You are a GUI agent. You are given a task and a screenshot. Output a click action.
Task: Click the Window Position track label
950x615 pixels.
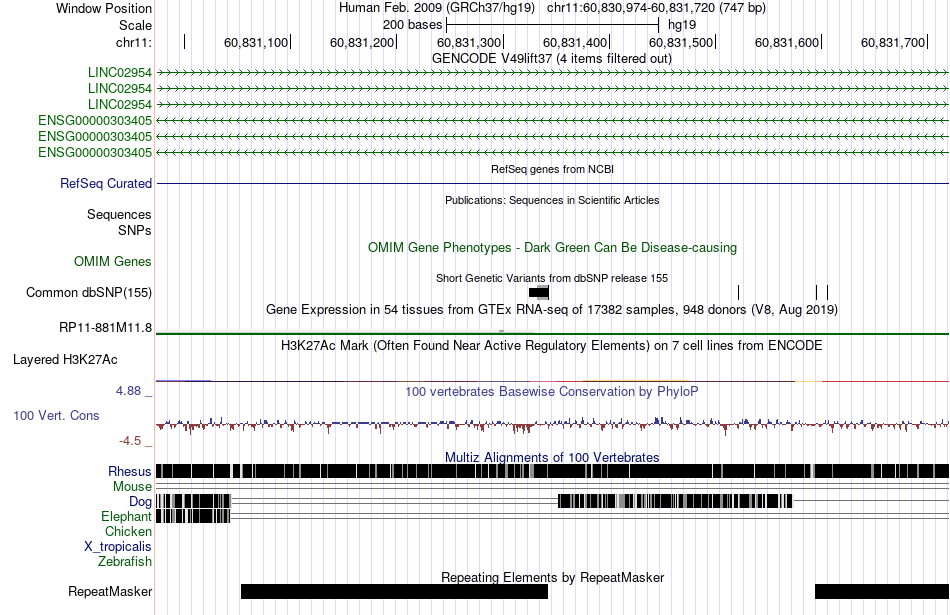[104, 8]
